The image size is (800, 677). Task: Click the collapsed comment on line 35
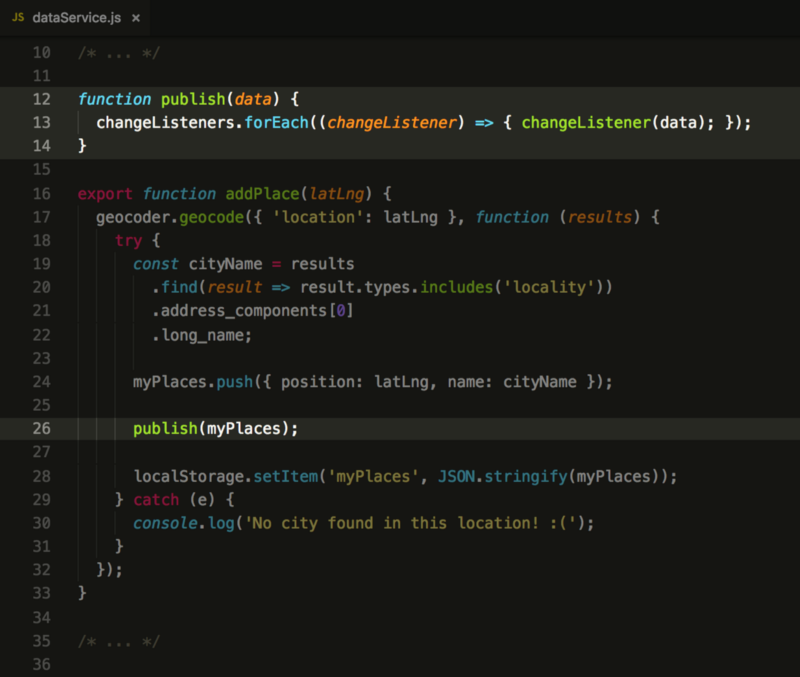click(x=119, y=641)
